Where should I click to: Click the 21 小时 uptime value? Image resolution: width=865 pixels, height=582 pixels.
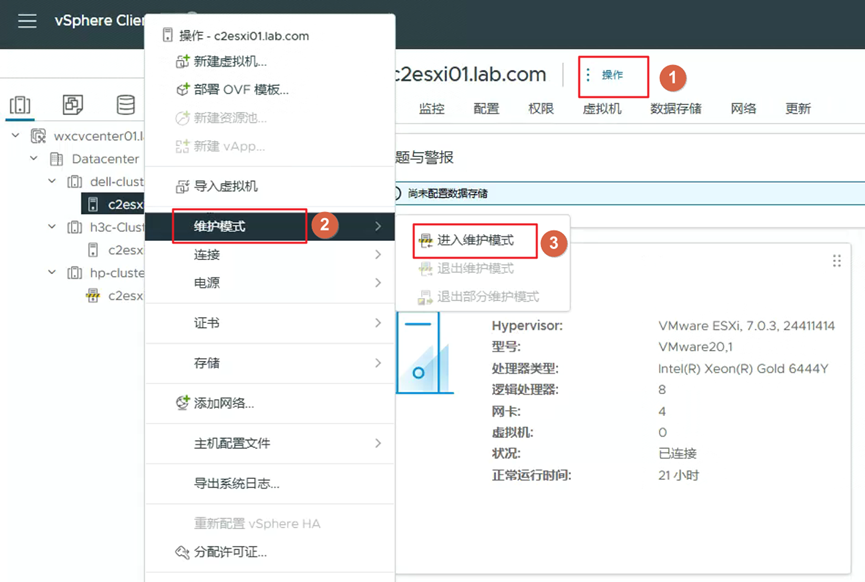[679, 475]
